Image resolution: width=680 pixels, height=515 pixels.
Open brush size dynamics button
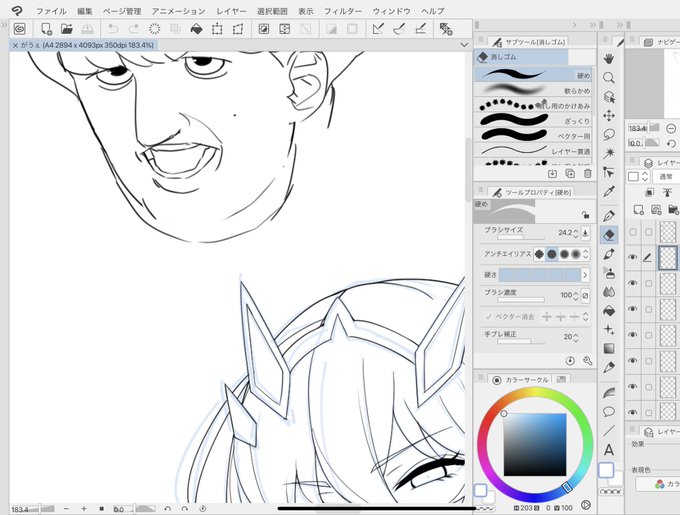click(x=585, y=233)
